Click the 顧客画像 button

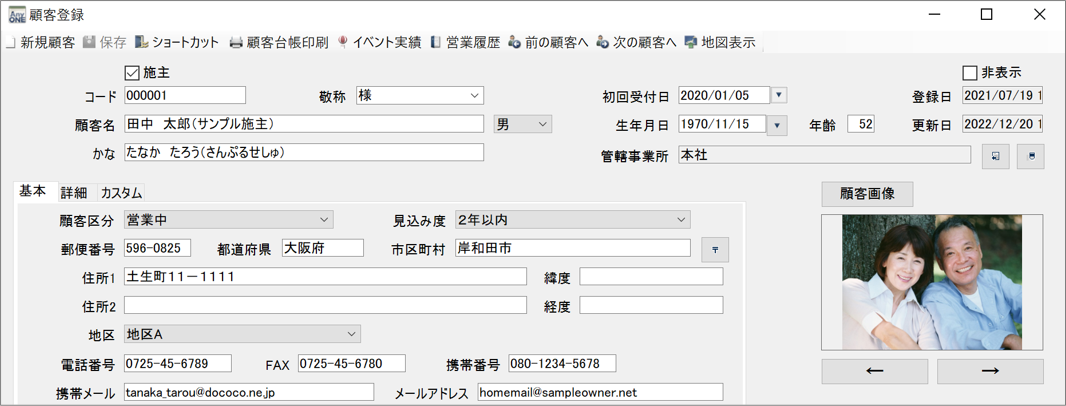click(867, 194)
